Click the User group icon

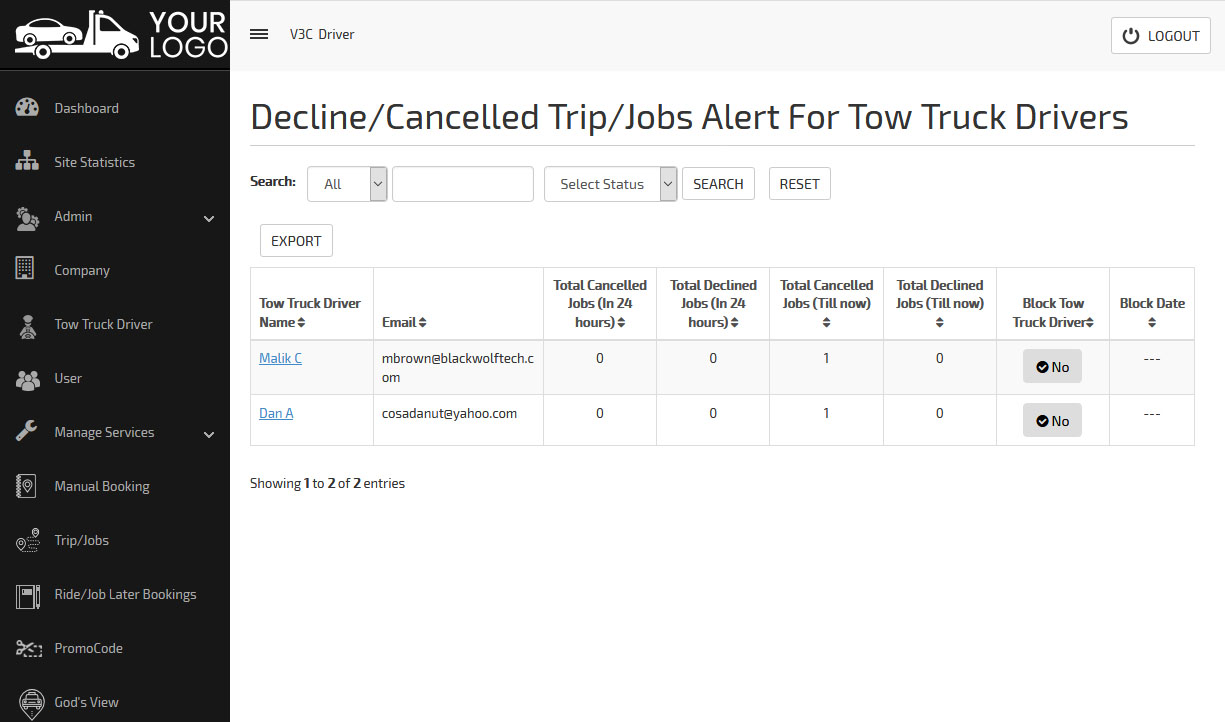pyautogui.click(x=27, y=379)
